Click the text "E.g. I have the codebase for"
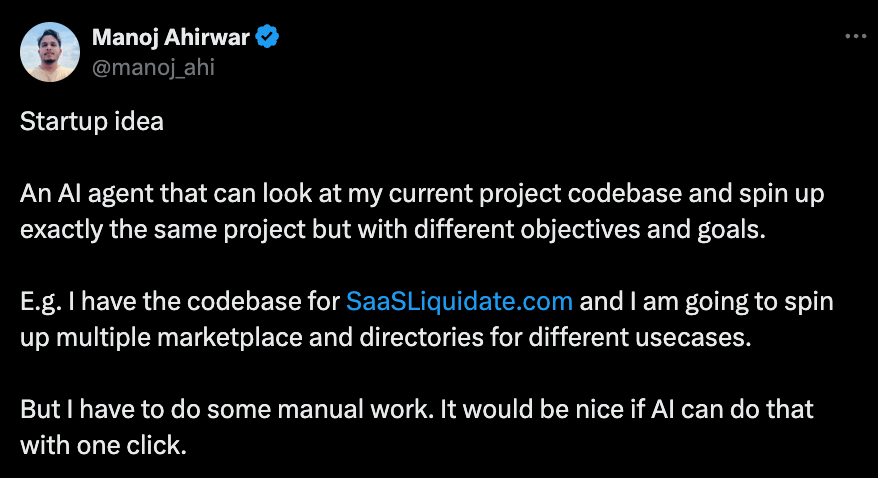This screenshot has height=478, width=878. 180,302
